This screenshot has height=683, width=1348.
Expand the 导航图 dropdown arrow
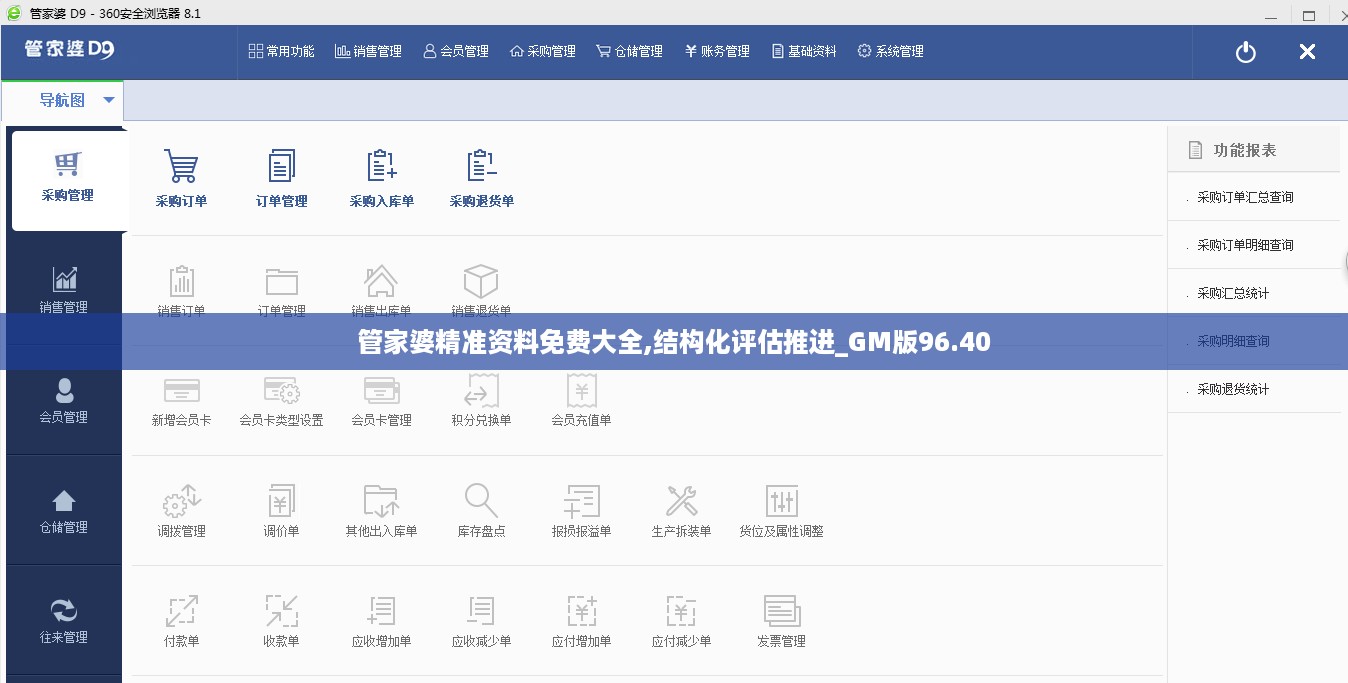pos(109,100)
